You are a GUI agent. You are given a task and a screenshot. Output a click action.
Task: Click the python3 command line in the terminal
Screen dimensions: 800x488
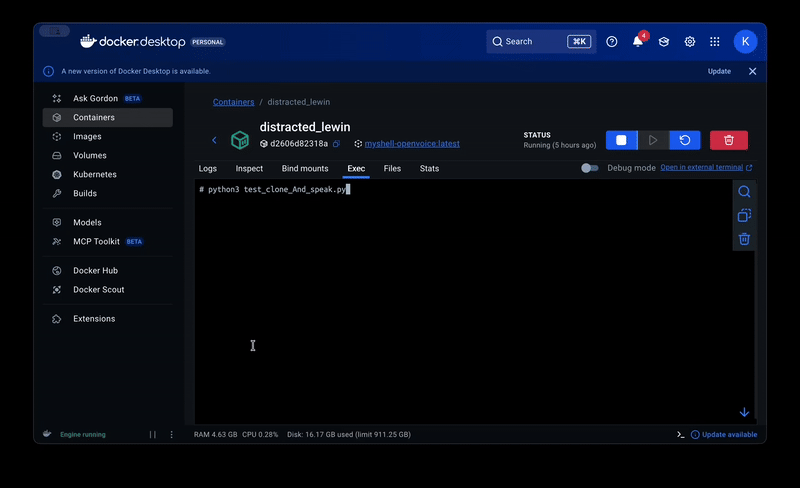[274, 189]
